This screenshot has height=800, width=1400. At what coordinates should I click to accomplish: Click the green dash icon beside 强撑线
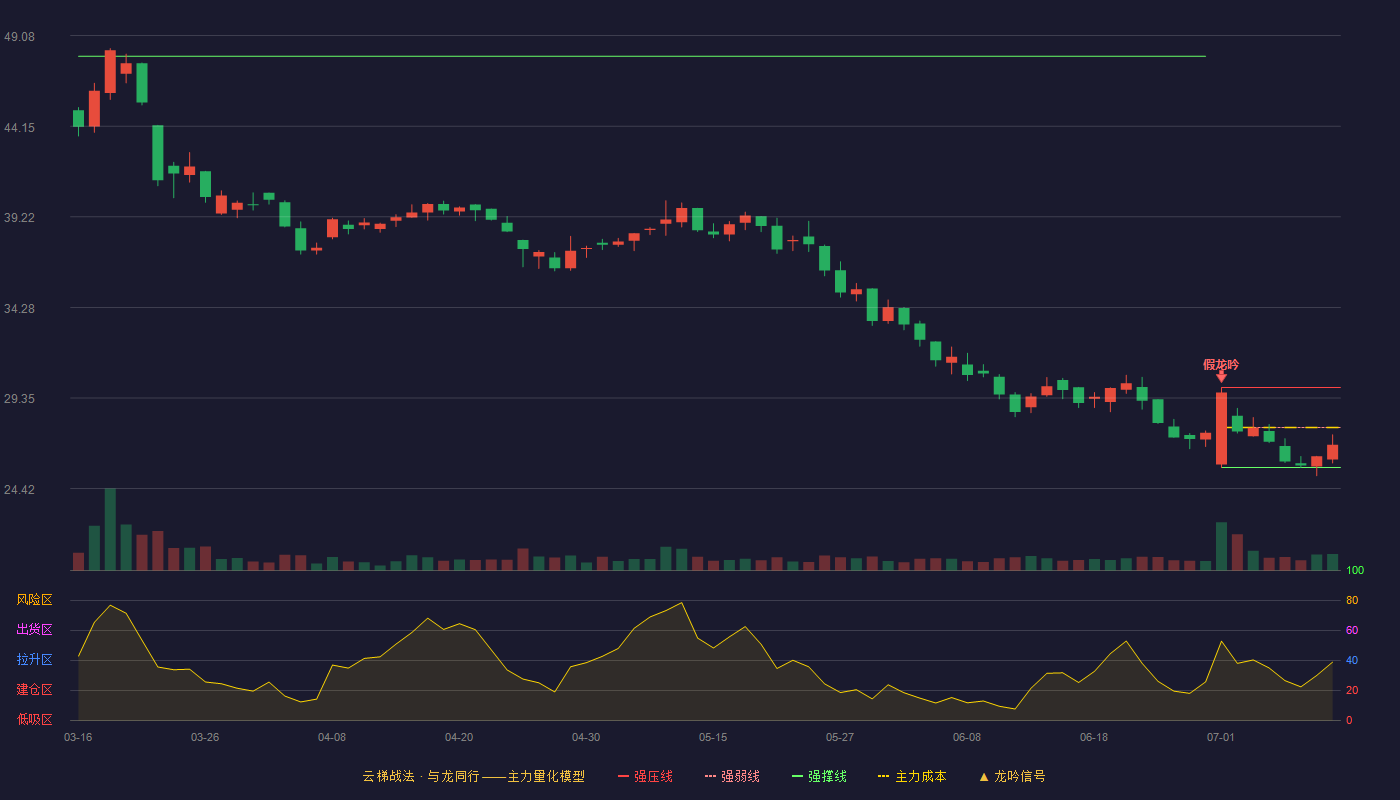tap(797, 777)
